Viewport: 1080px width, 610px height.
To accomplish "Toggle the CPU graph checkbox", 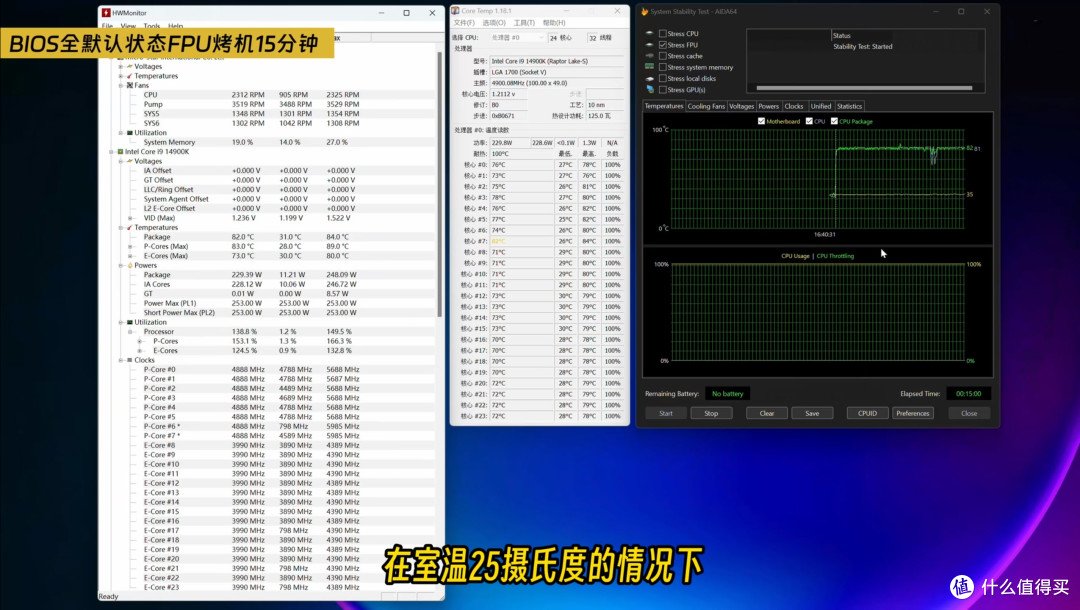I will coord(809,121).
